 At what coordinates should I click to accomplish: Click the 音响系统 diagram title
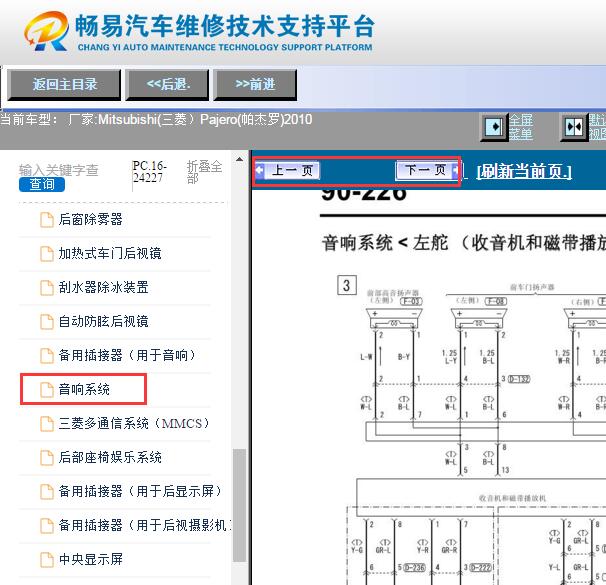[464, 243]
